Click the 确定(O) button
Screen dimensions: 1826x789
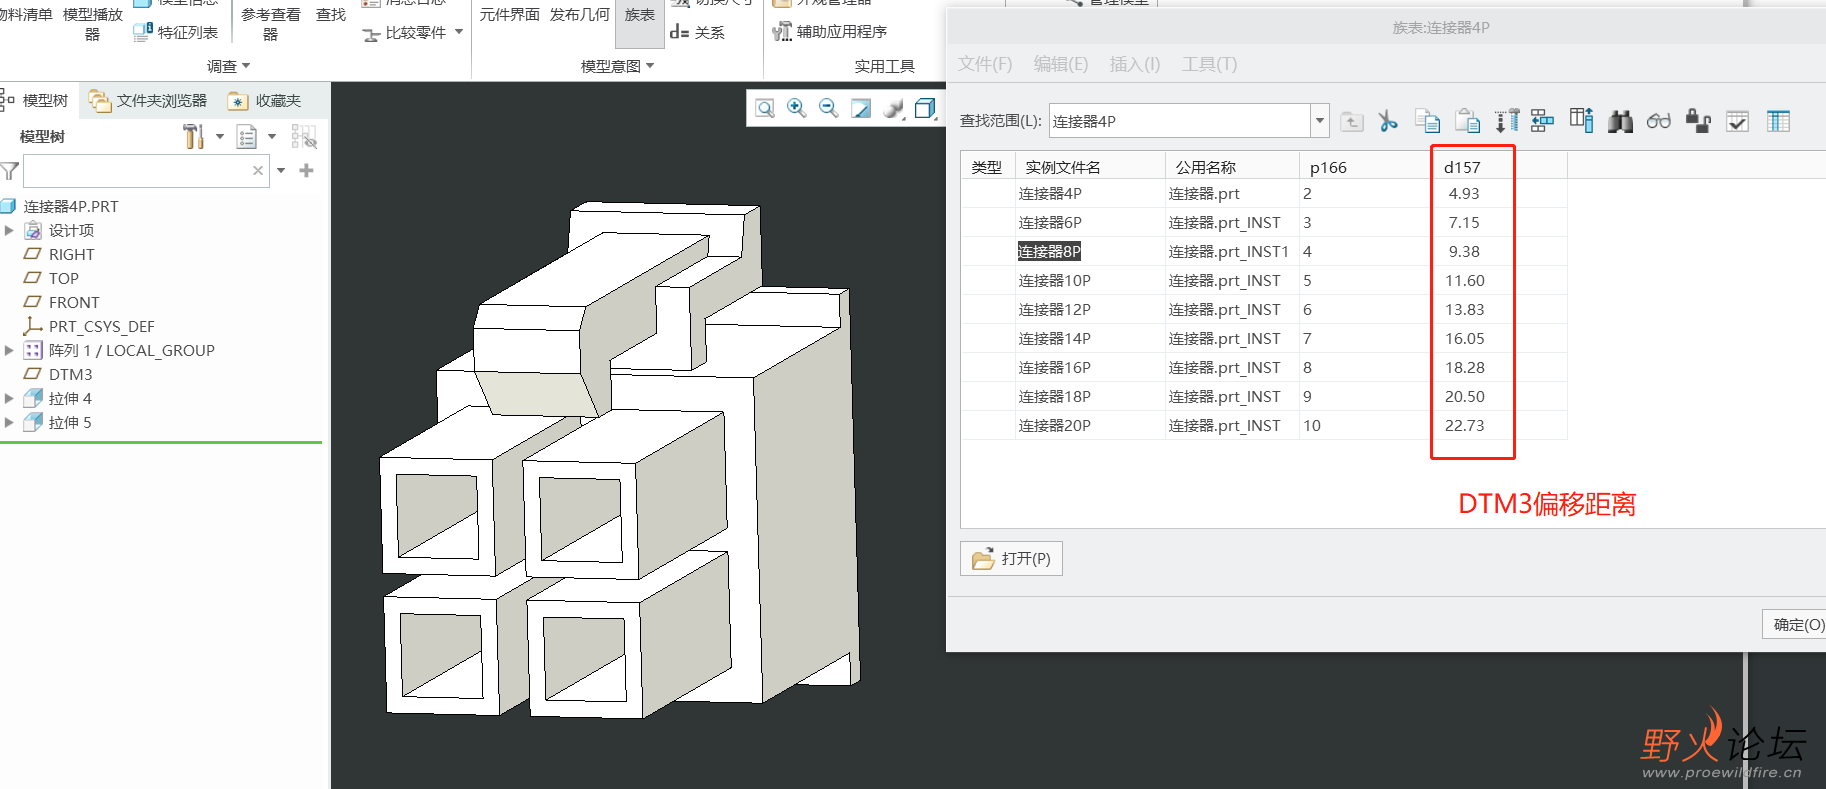[x=1796, y=624]
